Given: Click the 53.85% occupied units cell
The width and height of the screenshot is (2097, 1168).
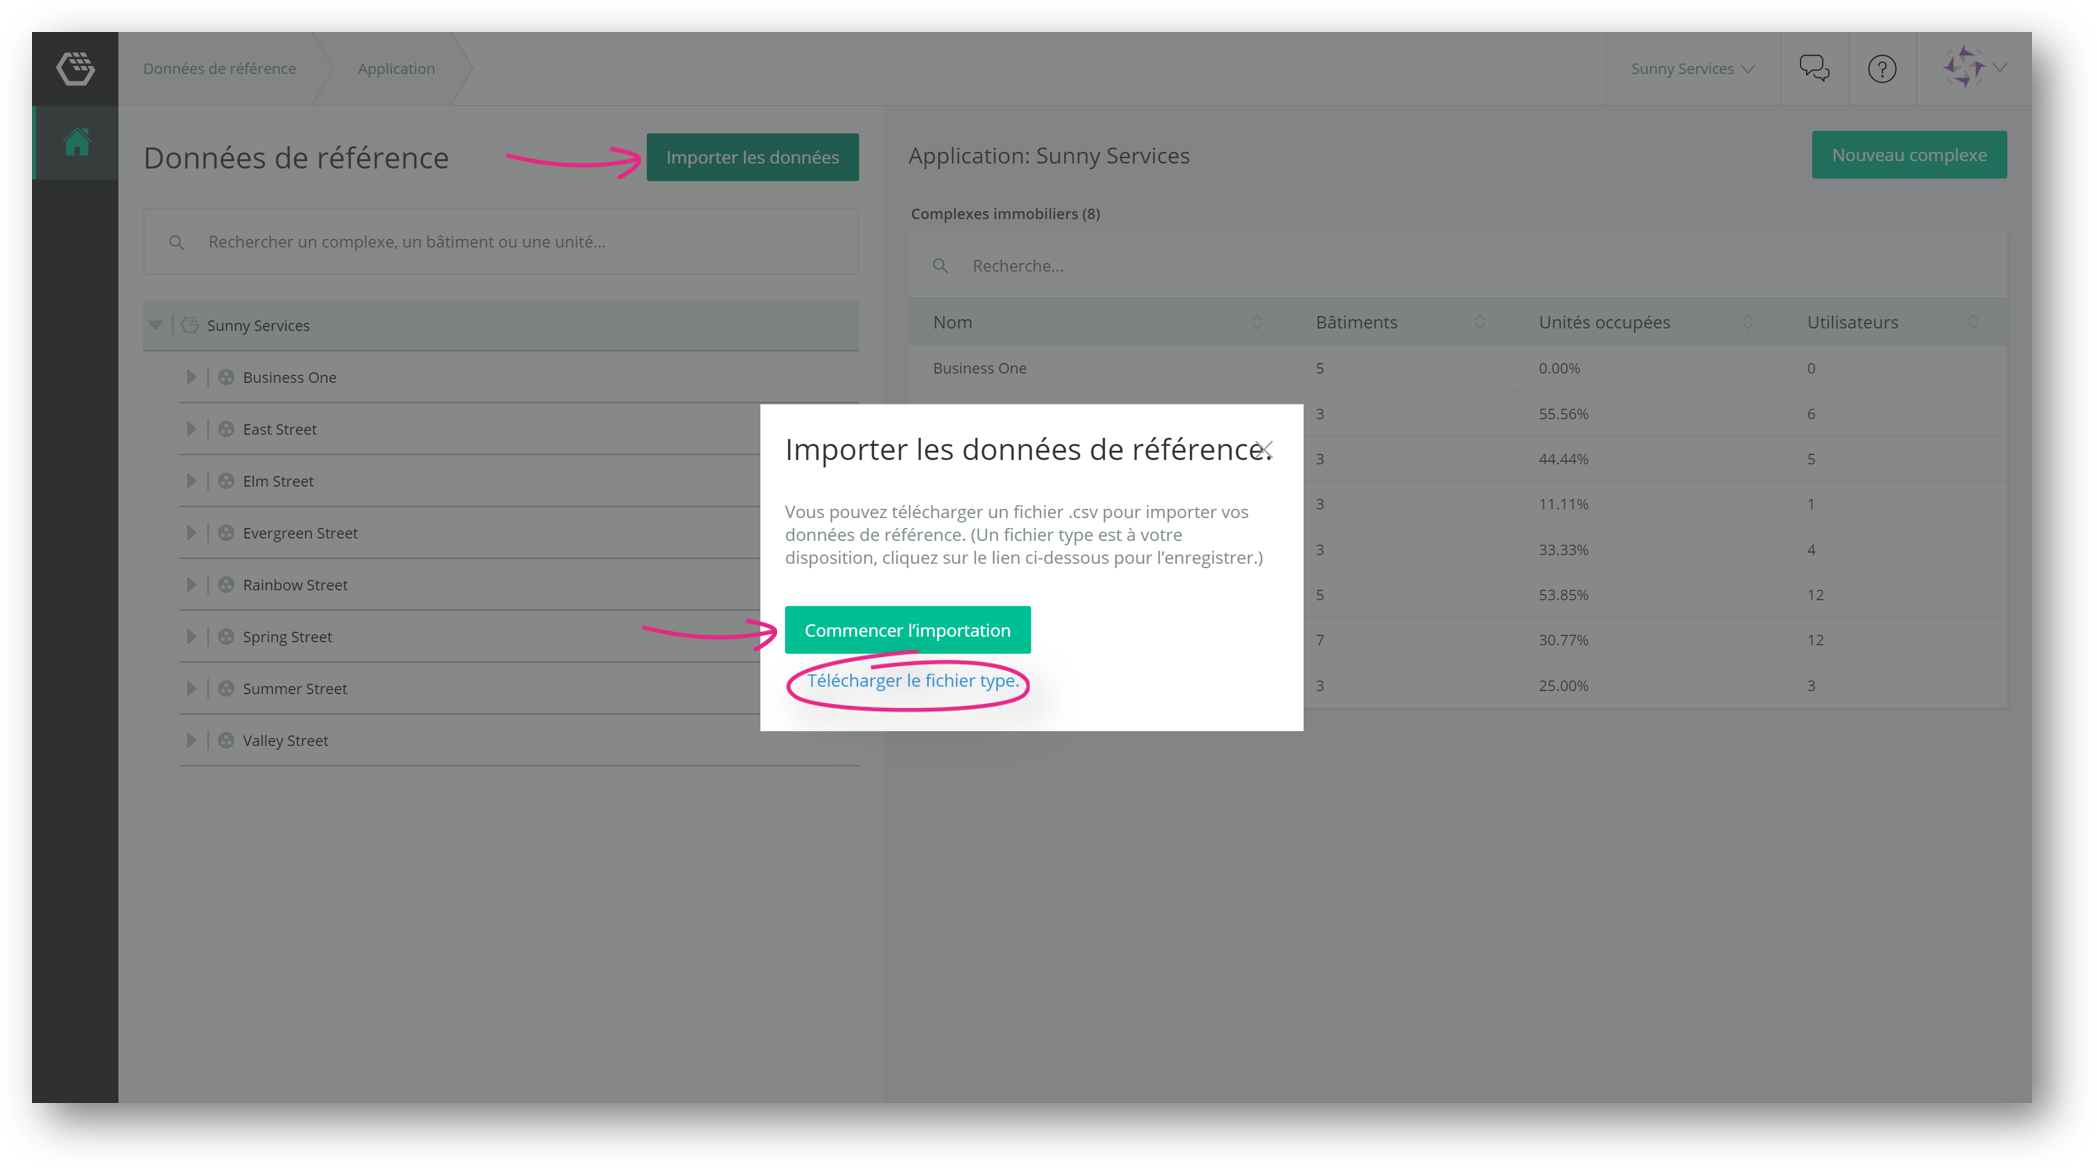Looking at the screenshot, I should tap(1563, 595).
